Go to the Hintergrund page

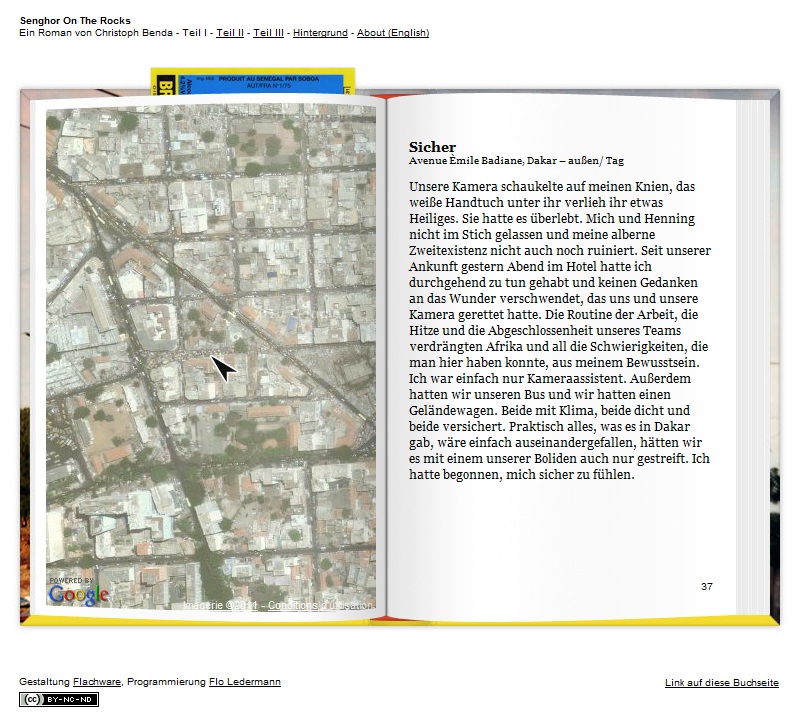point(320,33)
